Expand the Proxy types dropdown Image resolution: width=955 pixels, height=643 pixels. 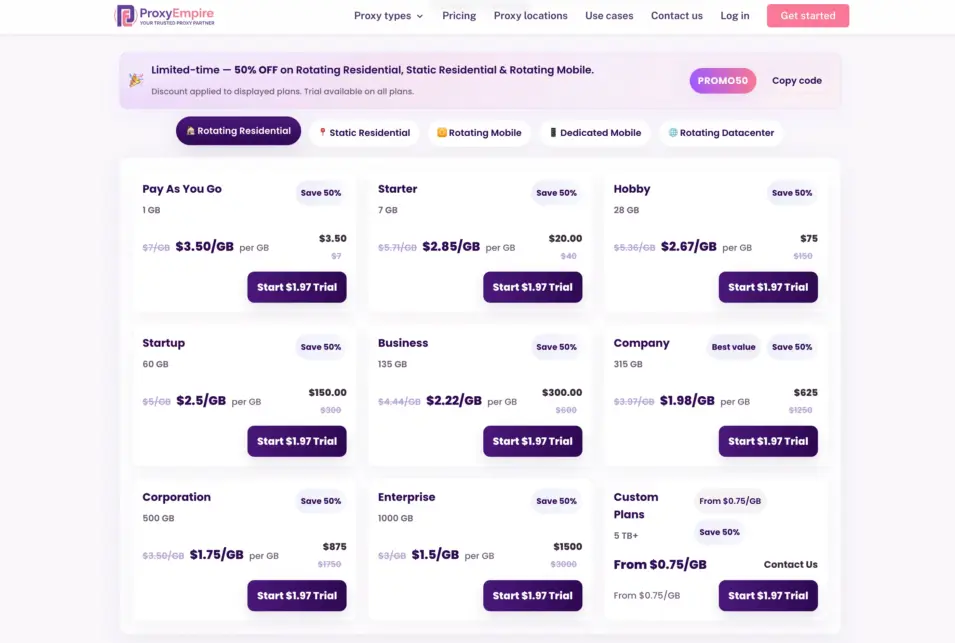coord(388,16)
